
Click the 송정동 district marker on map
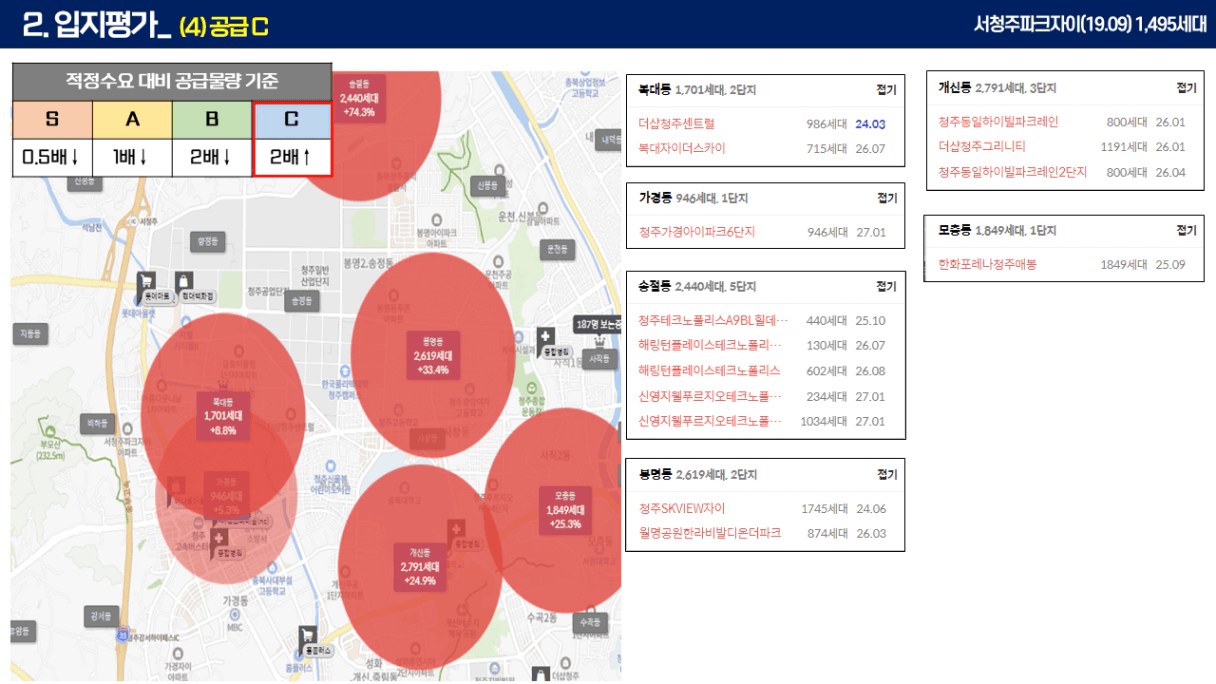point(300,300)
